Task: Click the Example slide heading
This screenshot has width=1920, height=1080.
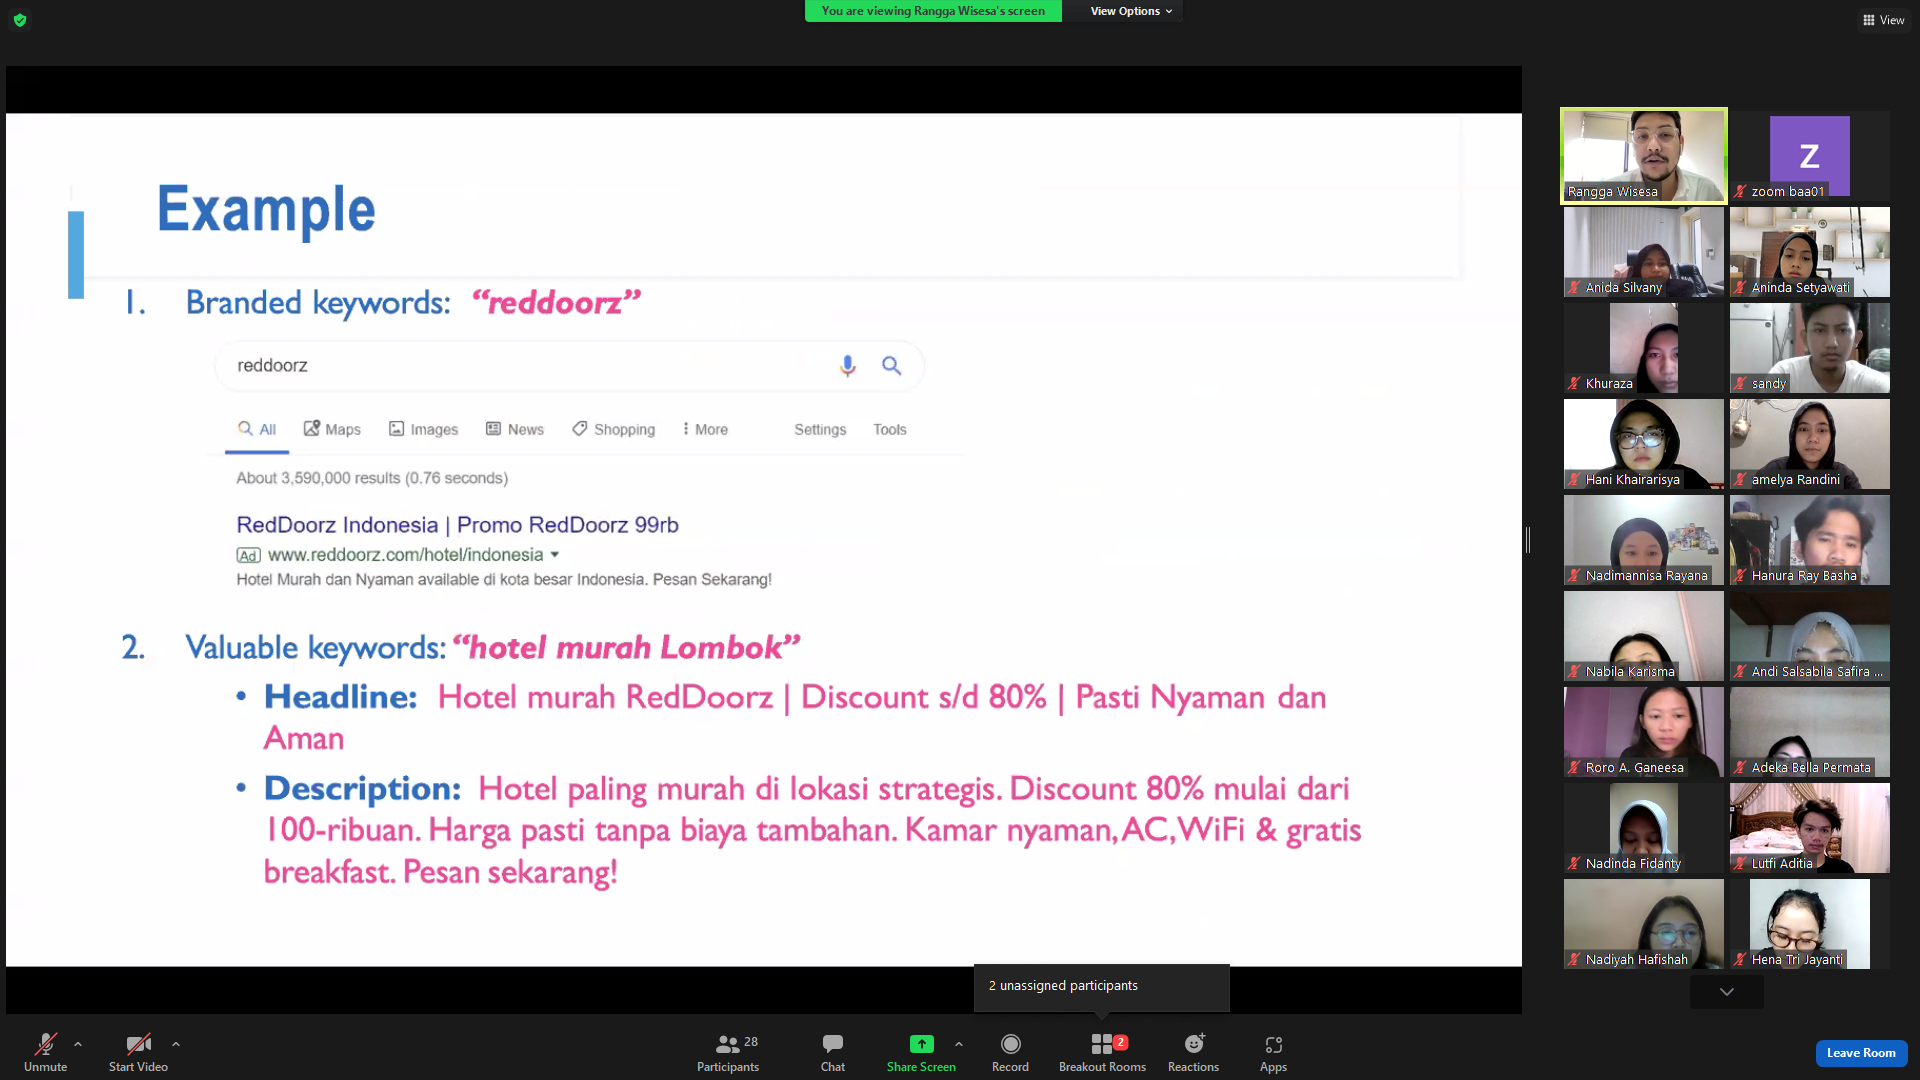Action: (x=266, y=210)
